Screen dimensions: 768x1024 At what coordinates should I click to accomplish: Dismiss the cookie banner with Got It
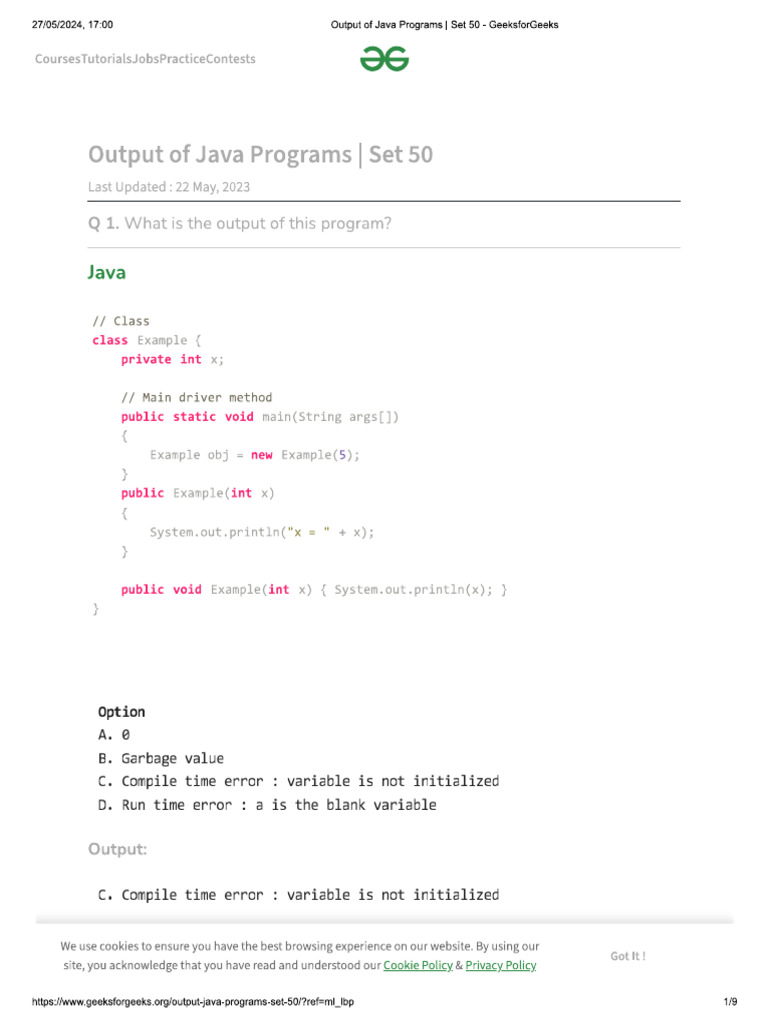tap(628, 956)
